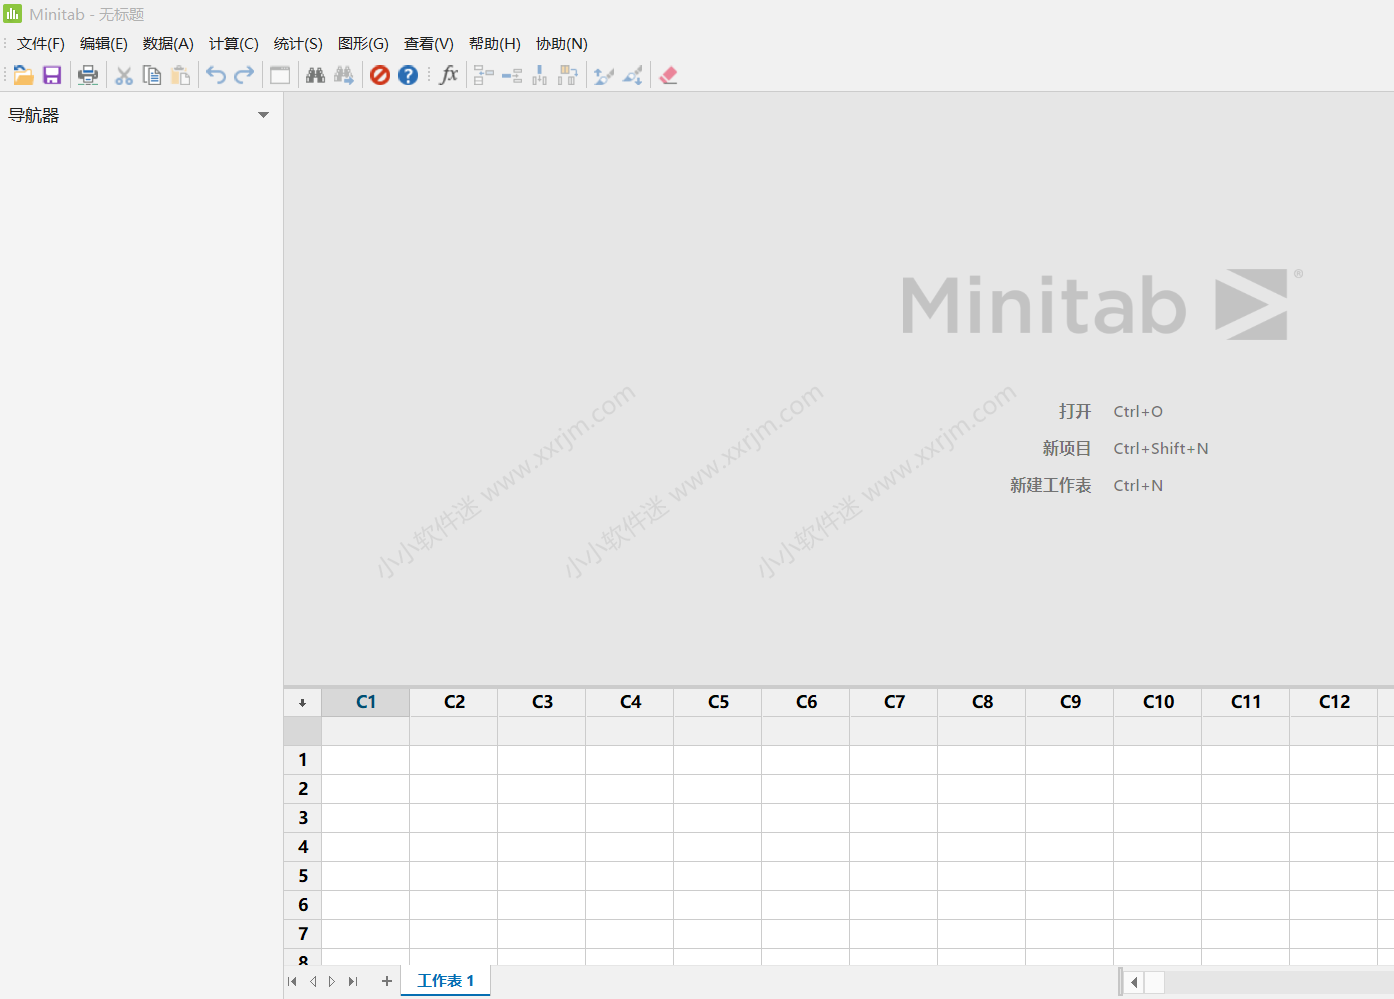Image resolution: width=1394 pixels, height=999 pixels.
Task: Click the Save project floppy icon
Action: click(52, 75)
